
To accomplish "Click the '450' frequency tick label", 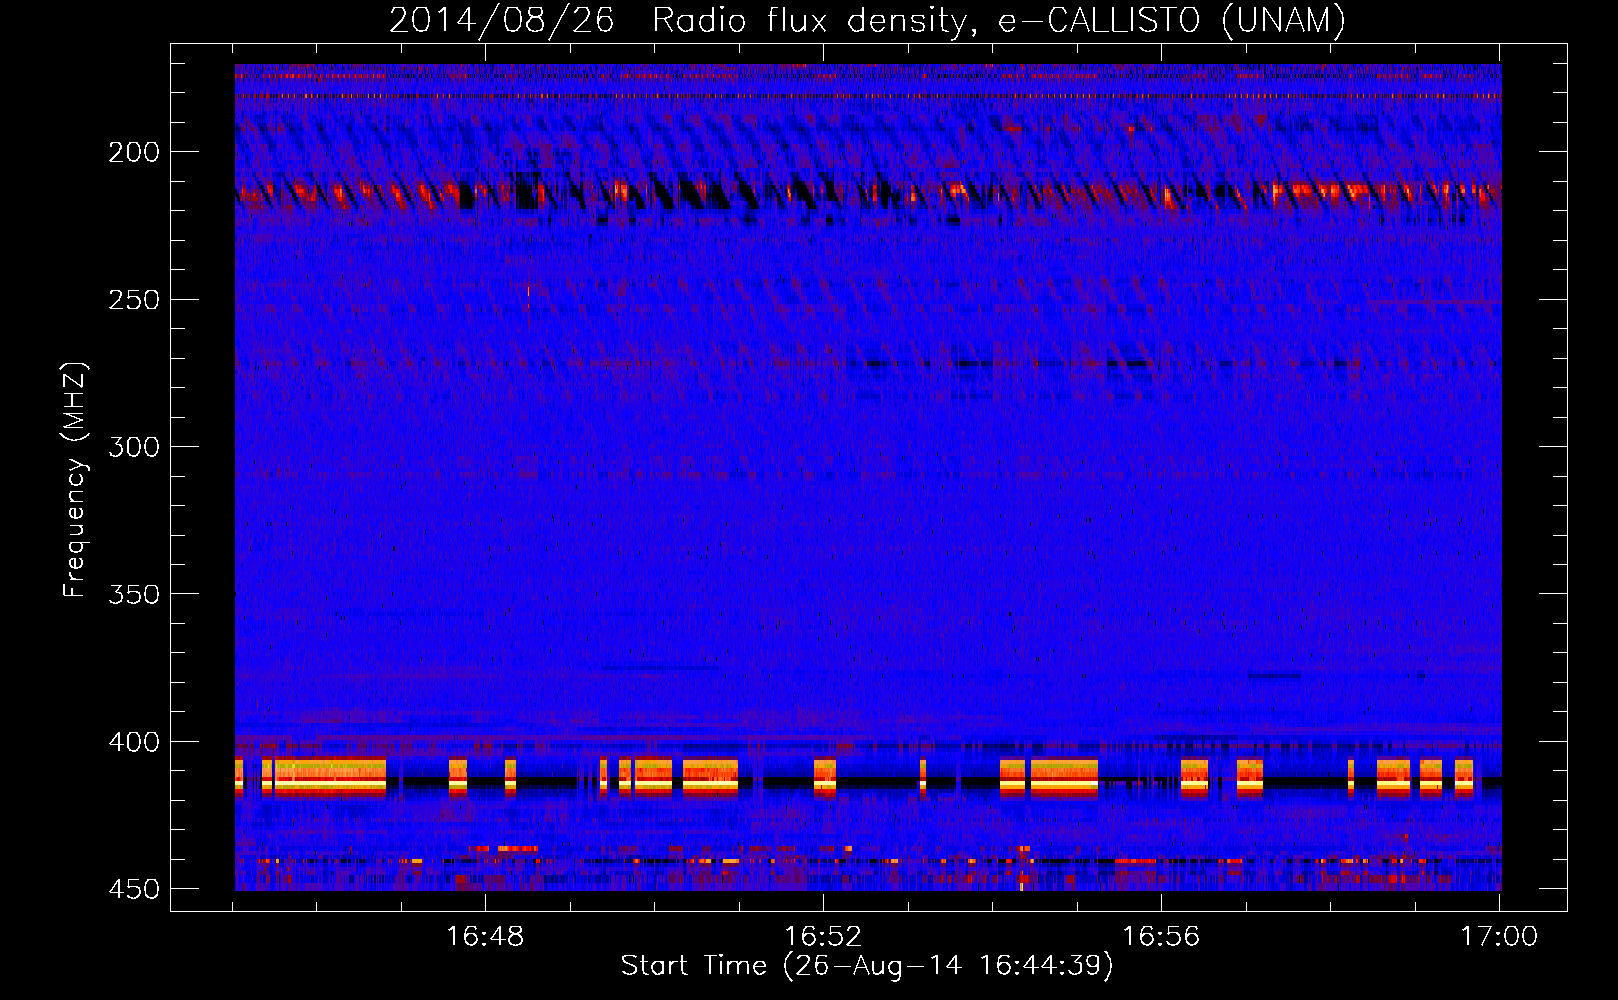I will [x=134, y=889].
